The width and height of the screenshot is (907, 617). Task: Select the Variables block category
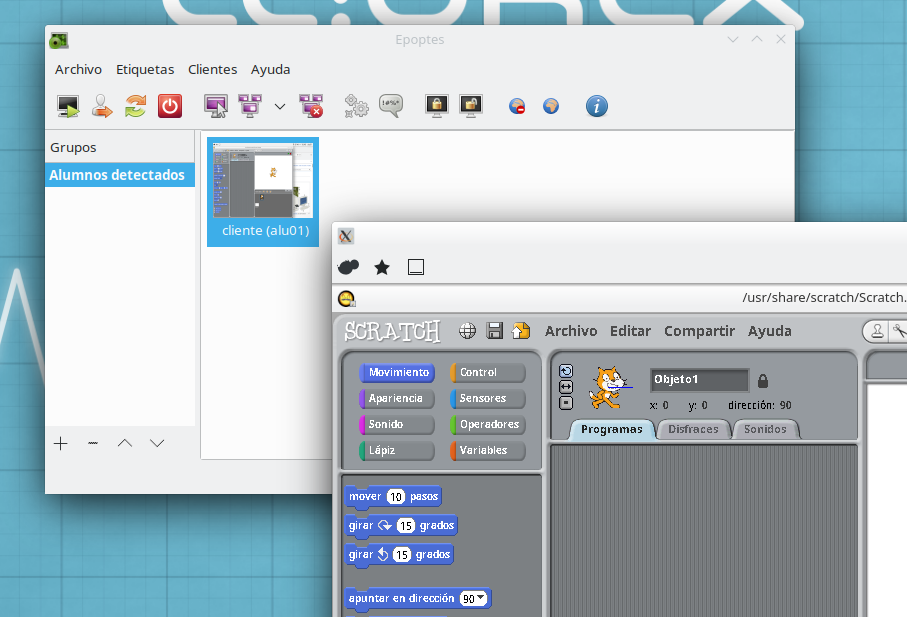click(488, 450)
